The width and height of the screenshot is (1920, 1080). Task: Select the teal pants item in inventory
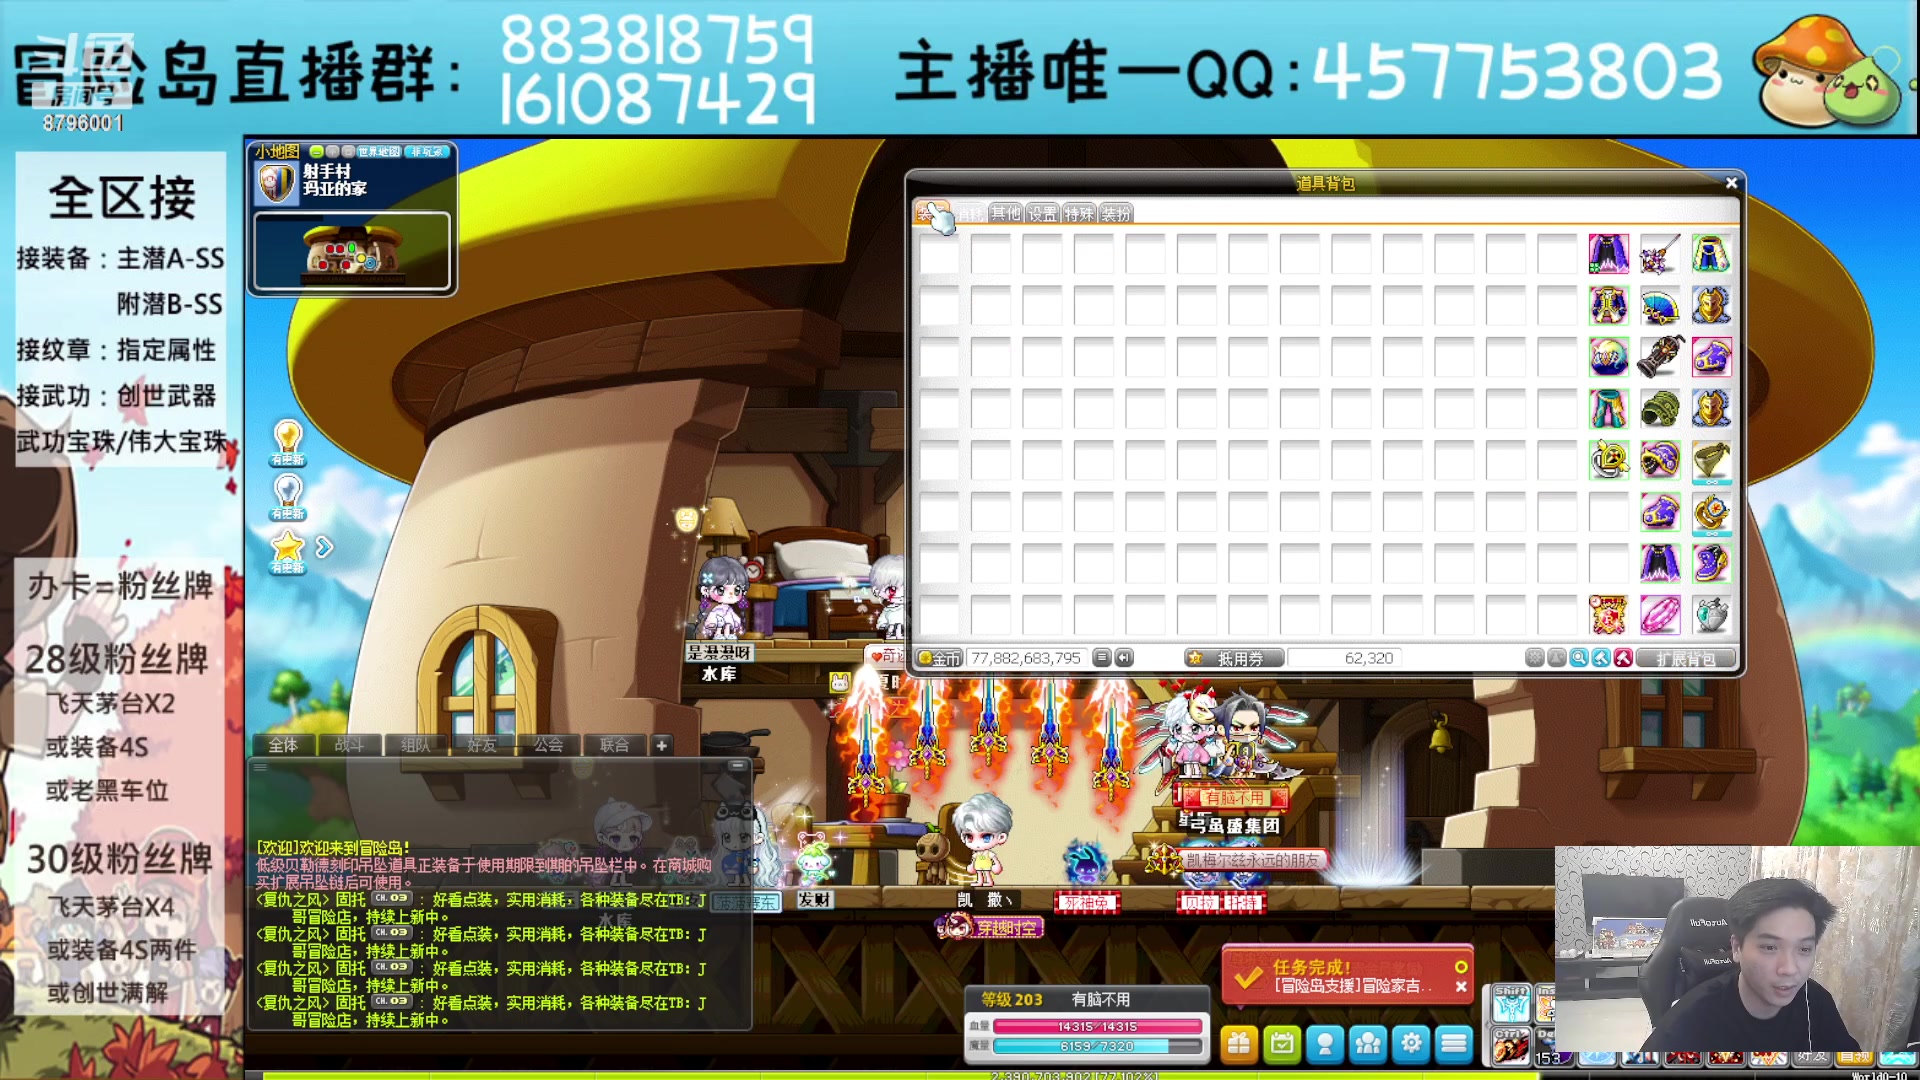tap(1609, 409)
